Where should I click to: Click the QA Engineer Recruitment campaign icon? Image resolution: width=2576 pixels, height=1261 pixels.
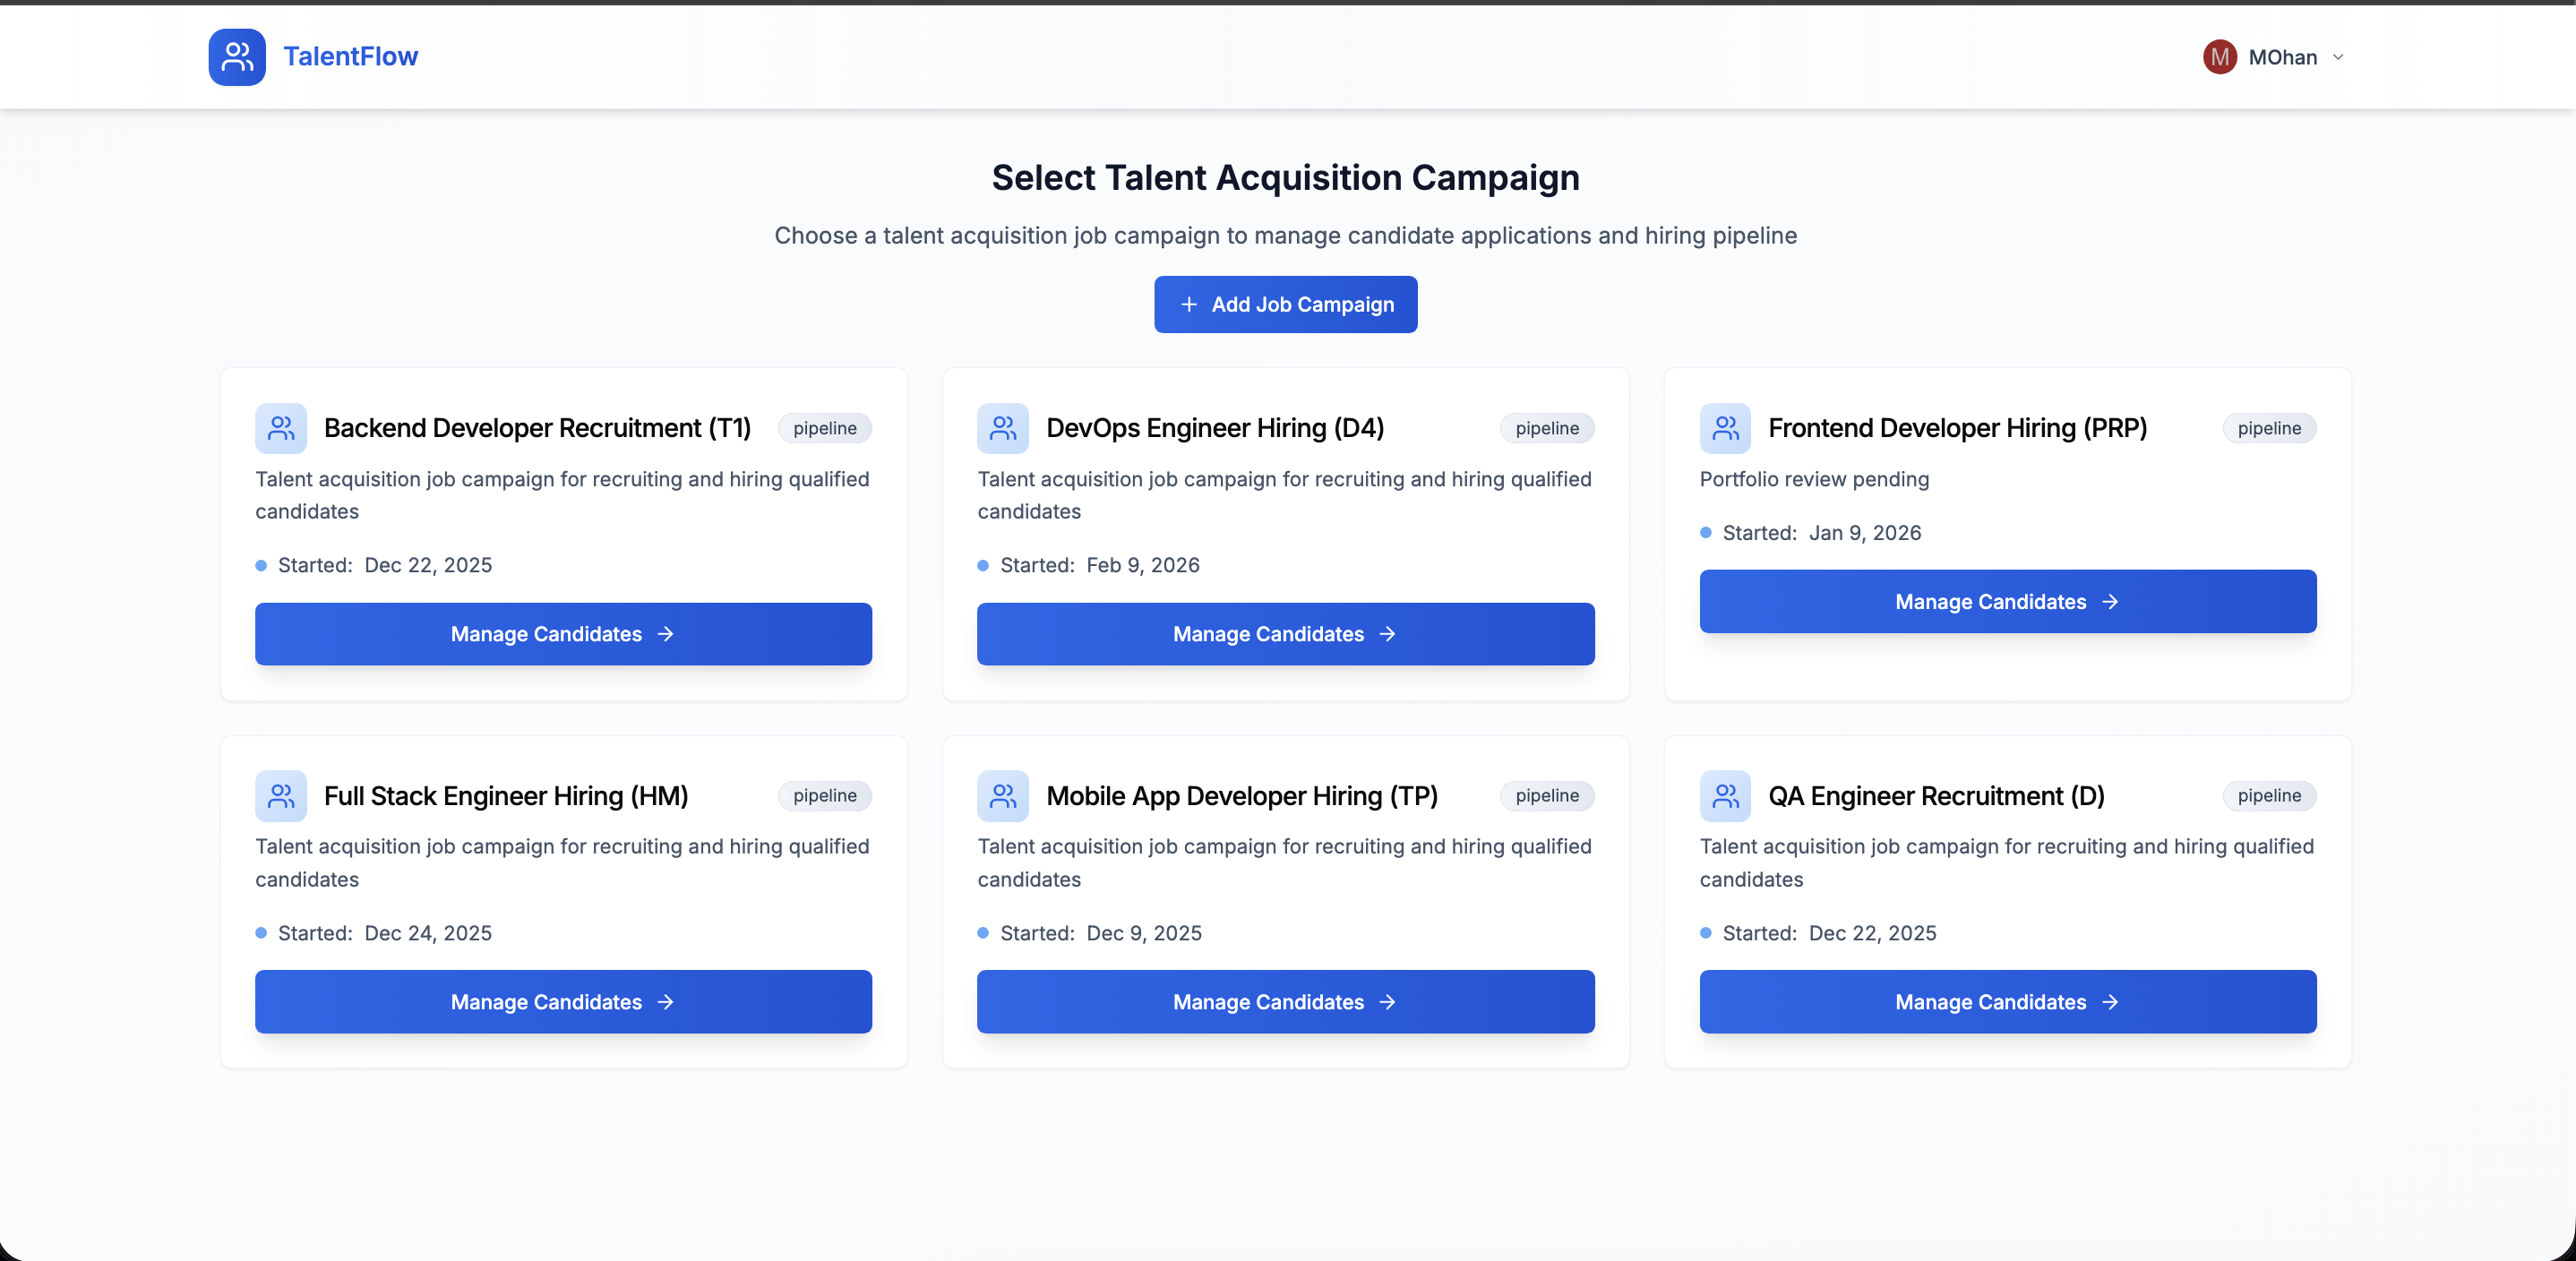point(1725,796)
